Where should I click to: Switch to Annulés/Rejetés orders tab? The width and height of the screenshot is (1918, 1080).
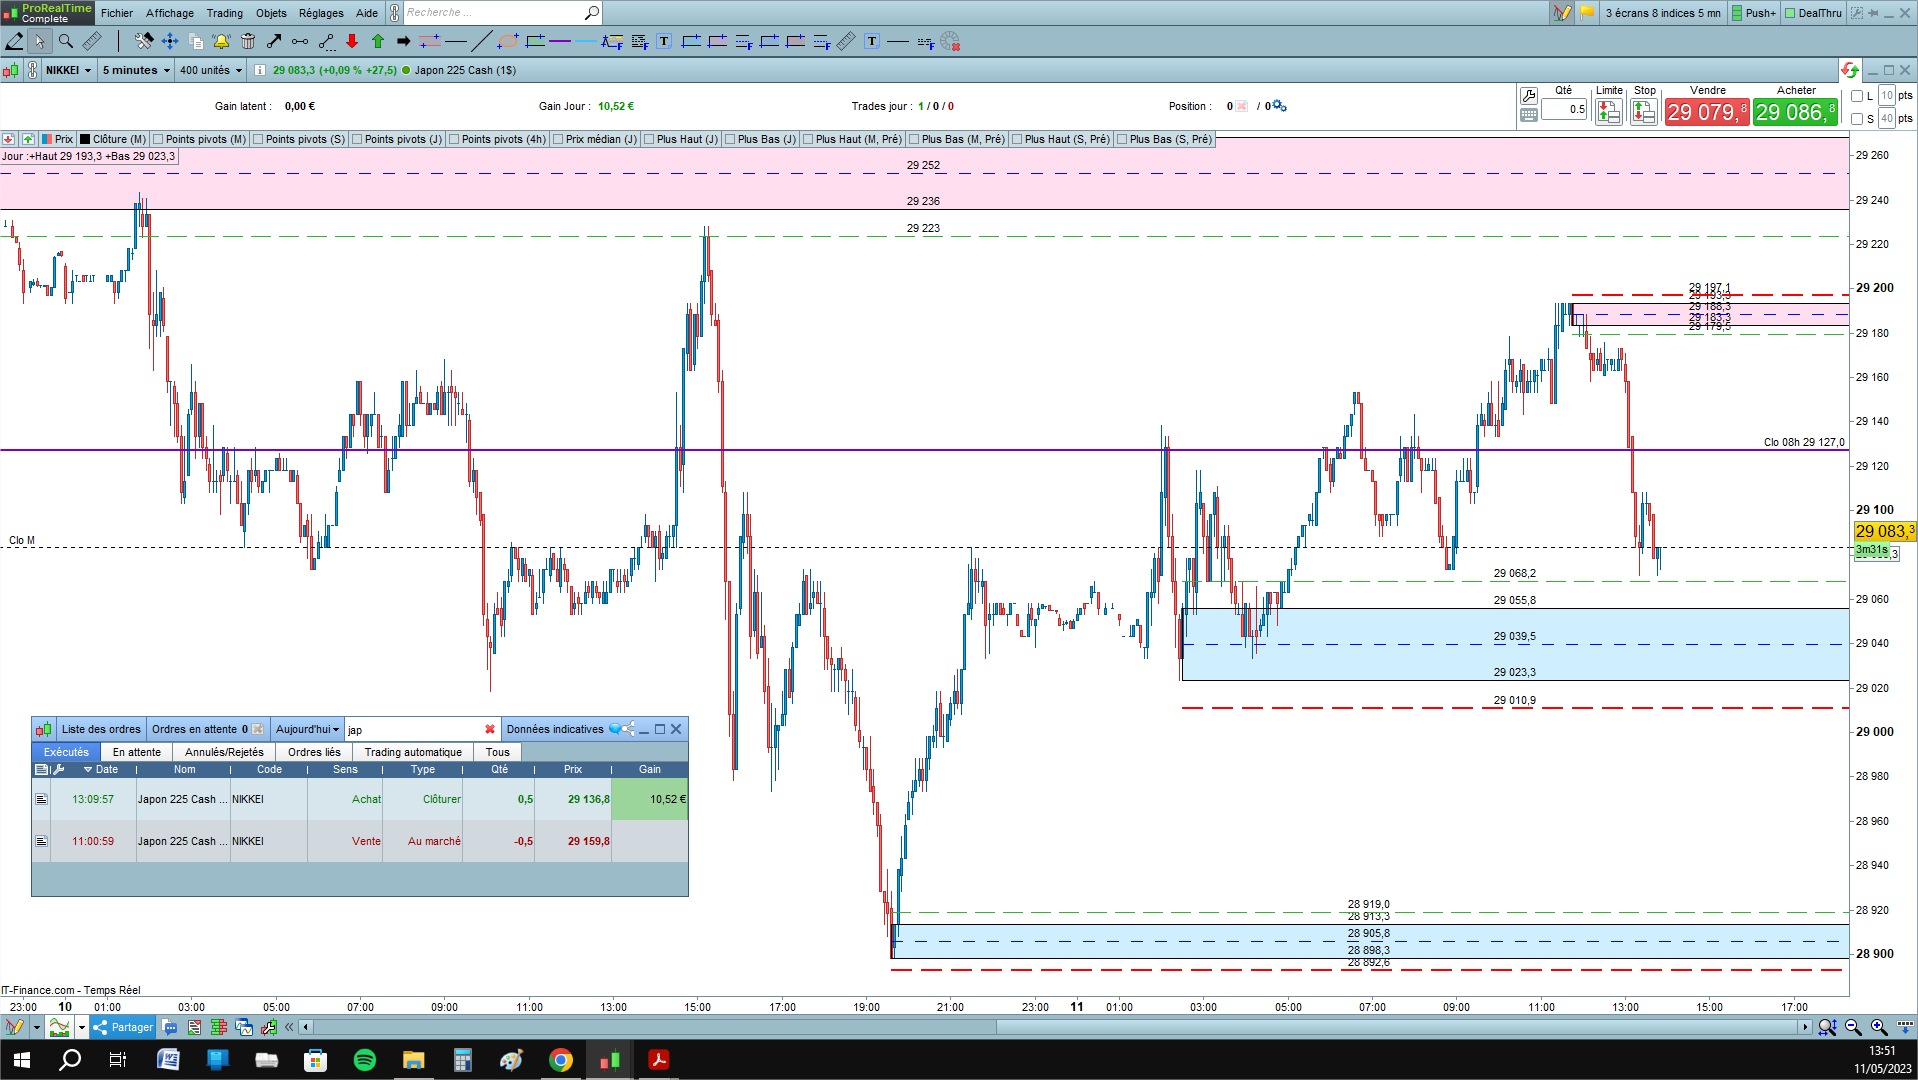(224, 752)
